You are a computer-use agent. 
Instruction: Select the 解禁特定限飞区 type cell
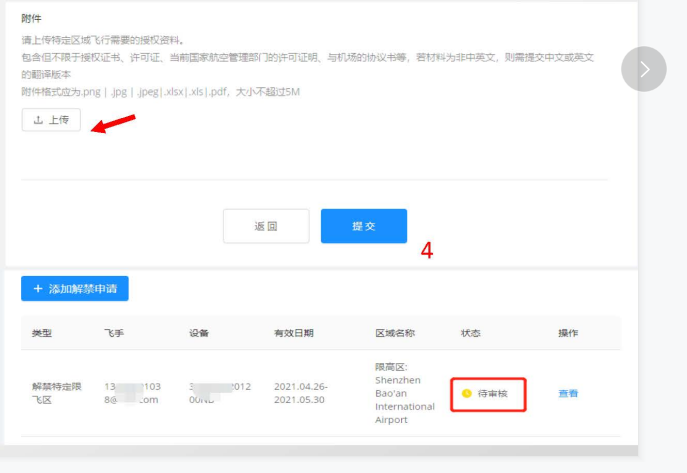[57, 393]
